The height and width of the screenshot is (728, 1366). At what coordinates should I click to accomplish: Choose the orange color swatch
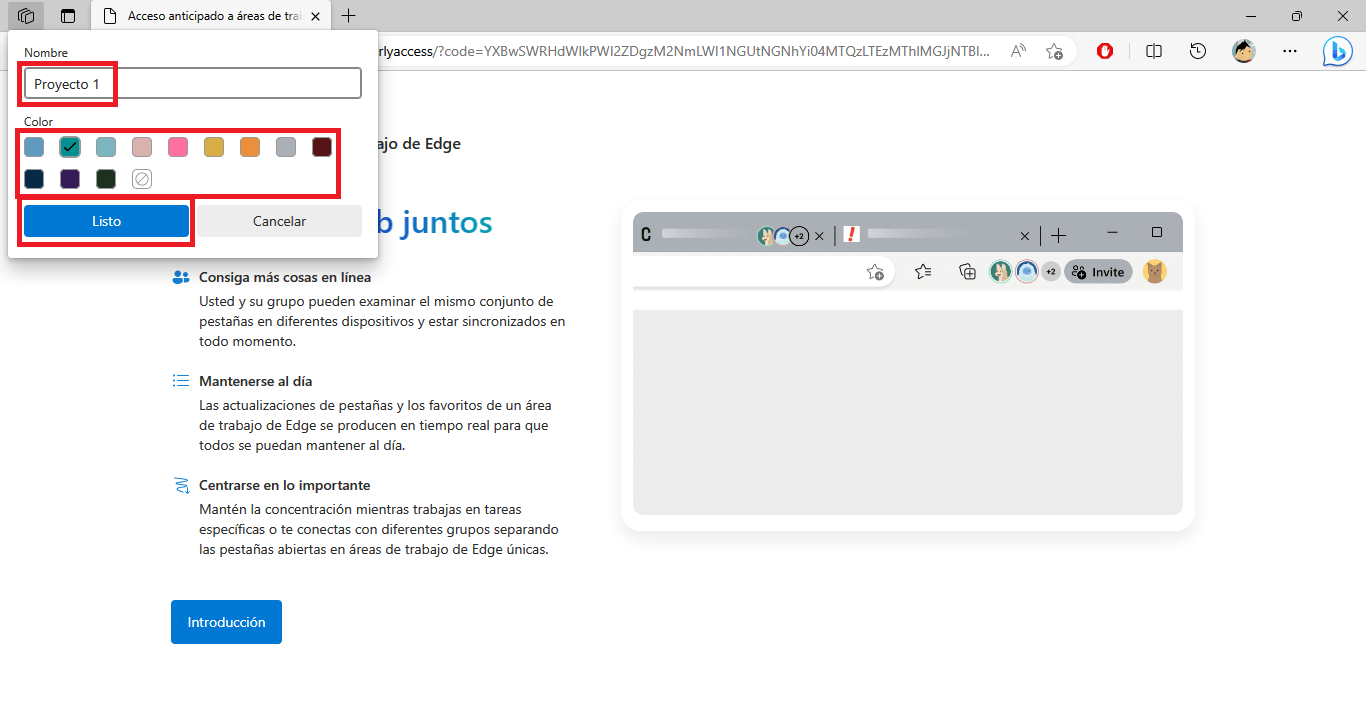250,147
